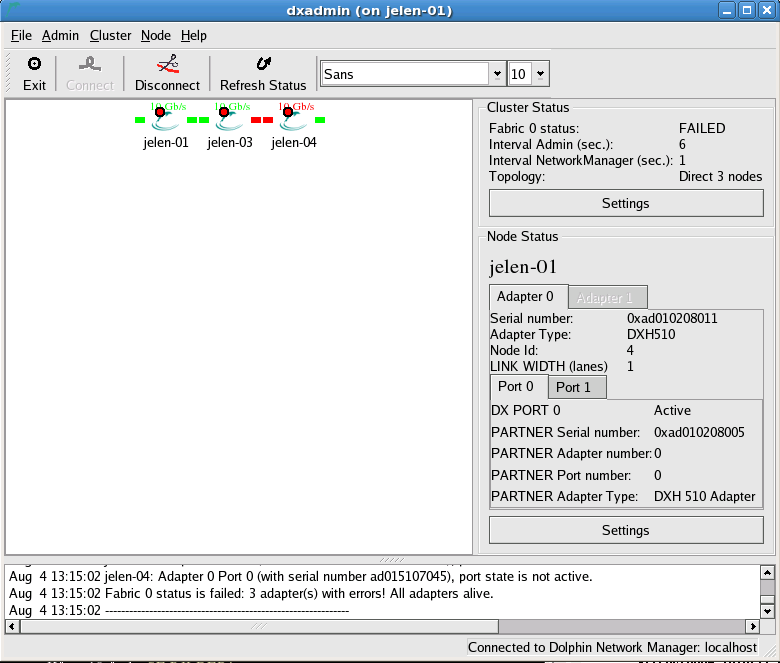780x663 pixels.
Task: Click the Direct 3 nodes topology value
Action: (720, 177)
